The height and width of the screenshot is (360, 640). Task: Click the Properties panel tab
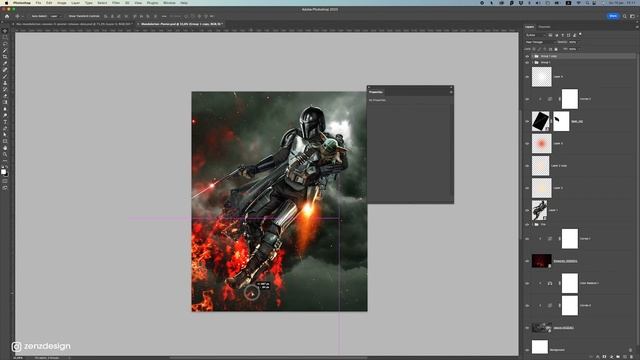376,92
